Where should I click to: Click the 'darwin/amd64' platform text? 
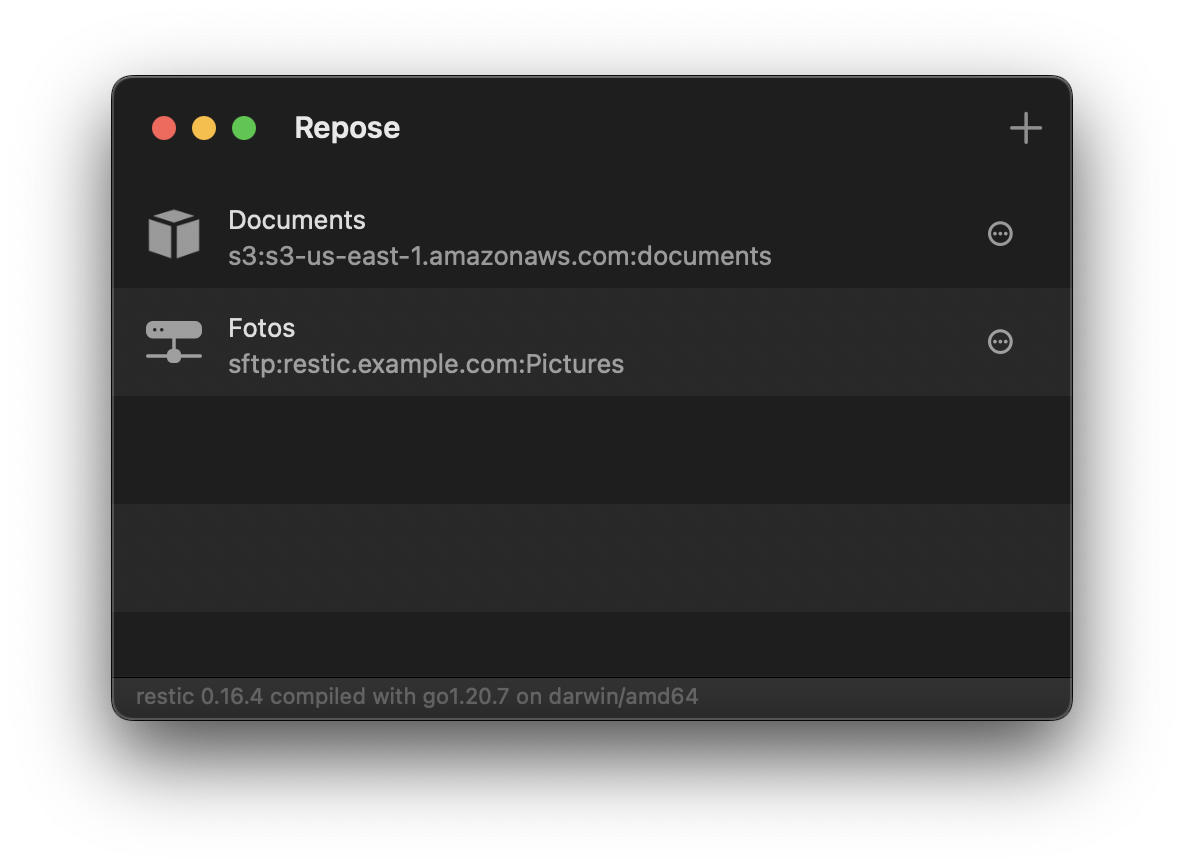tap(622, 696)
